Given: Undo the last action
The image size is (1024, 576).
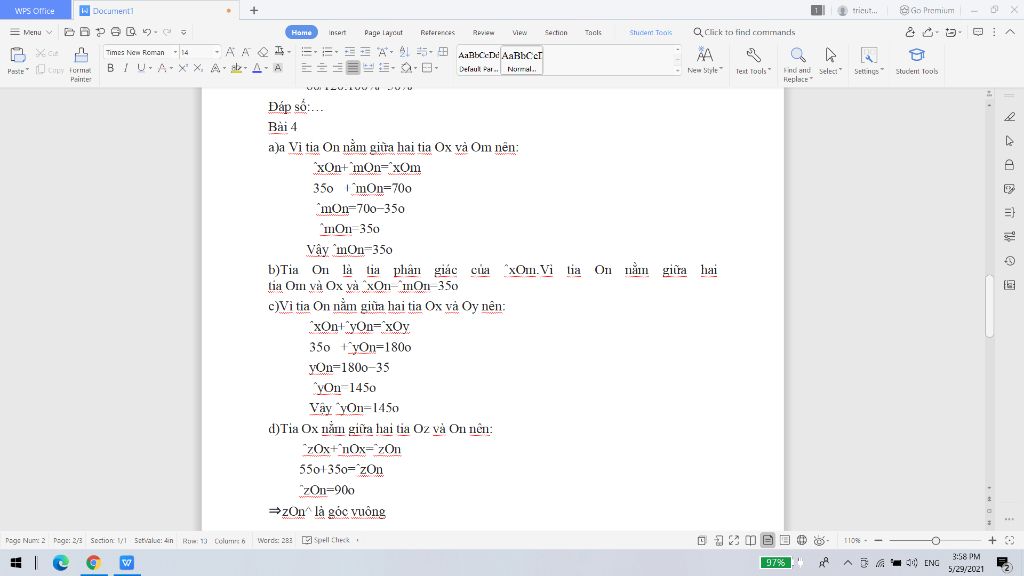Looking at the screenshot, I should 147,32.
